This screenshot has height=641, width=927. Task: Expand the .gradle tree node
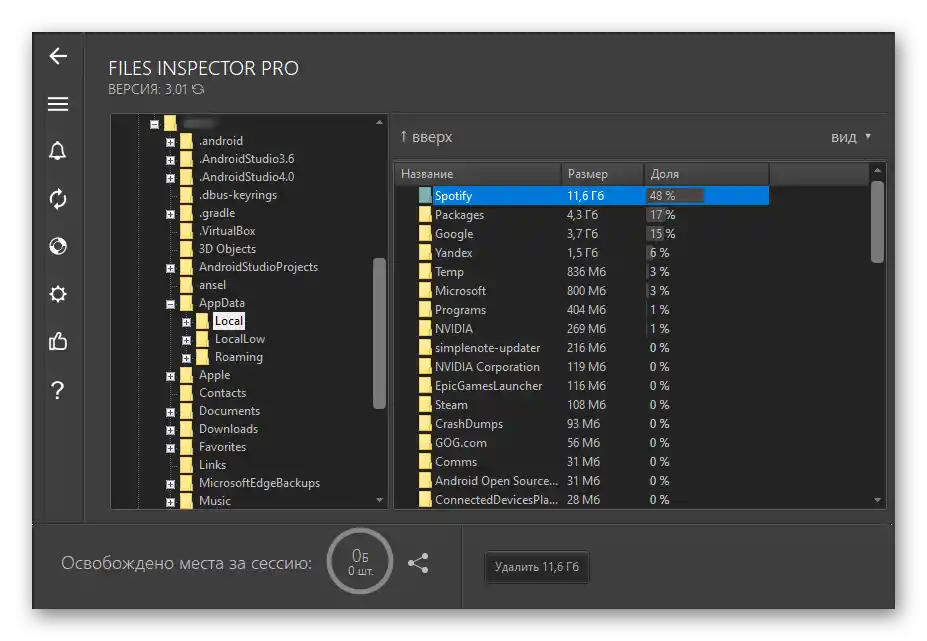(x=170, y=214)
